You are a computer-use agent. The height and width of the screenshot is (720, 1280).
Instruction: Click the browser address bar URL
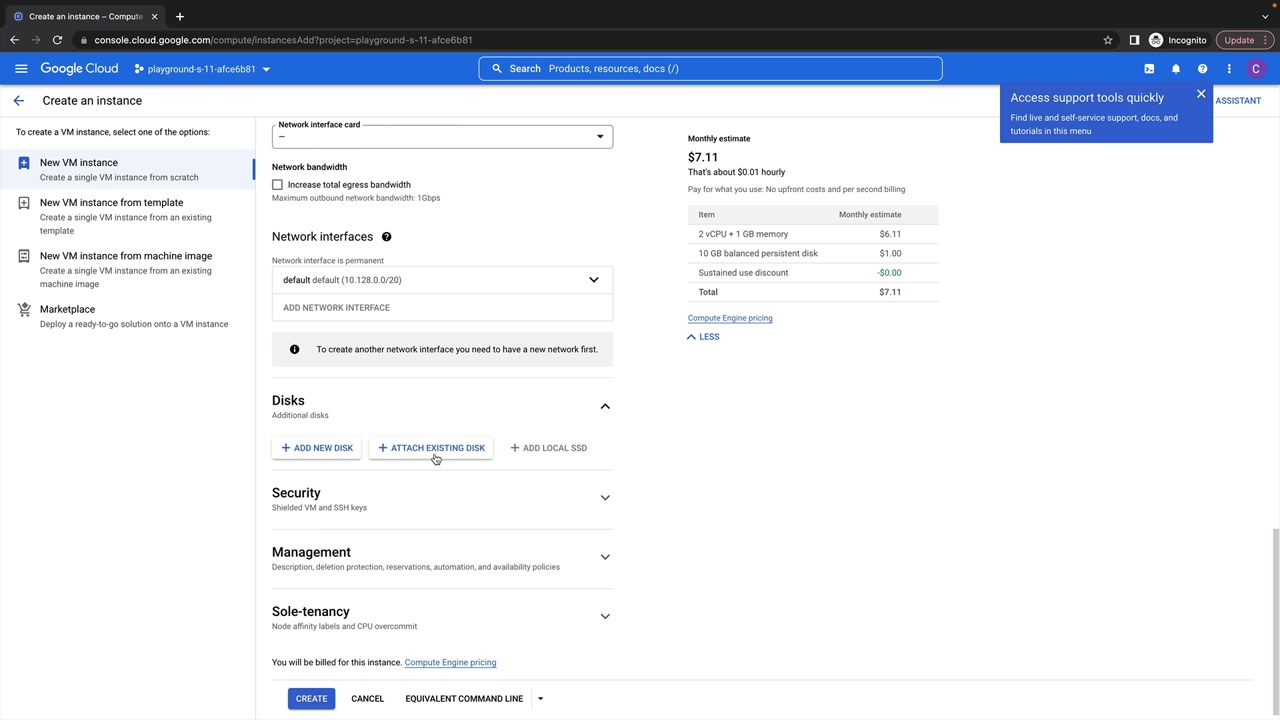(284, 40)
